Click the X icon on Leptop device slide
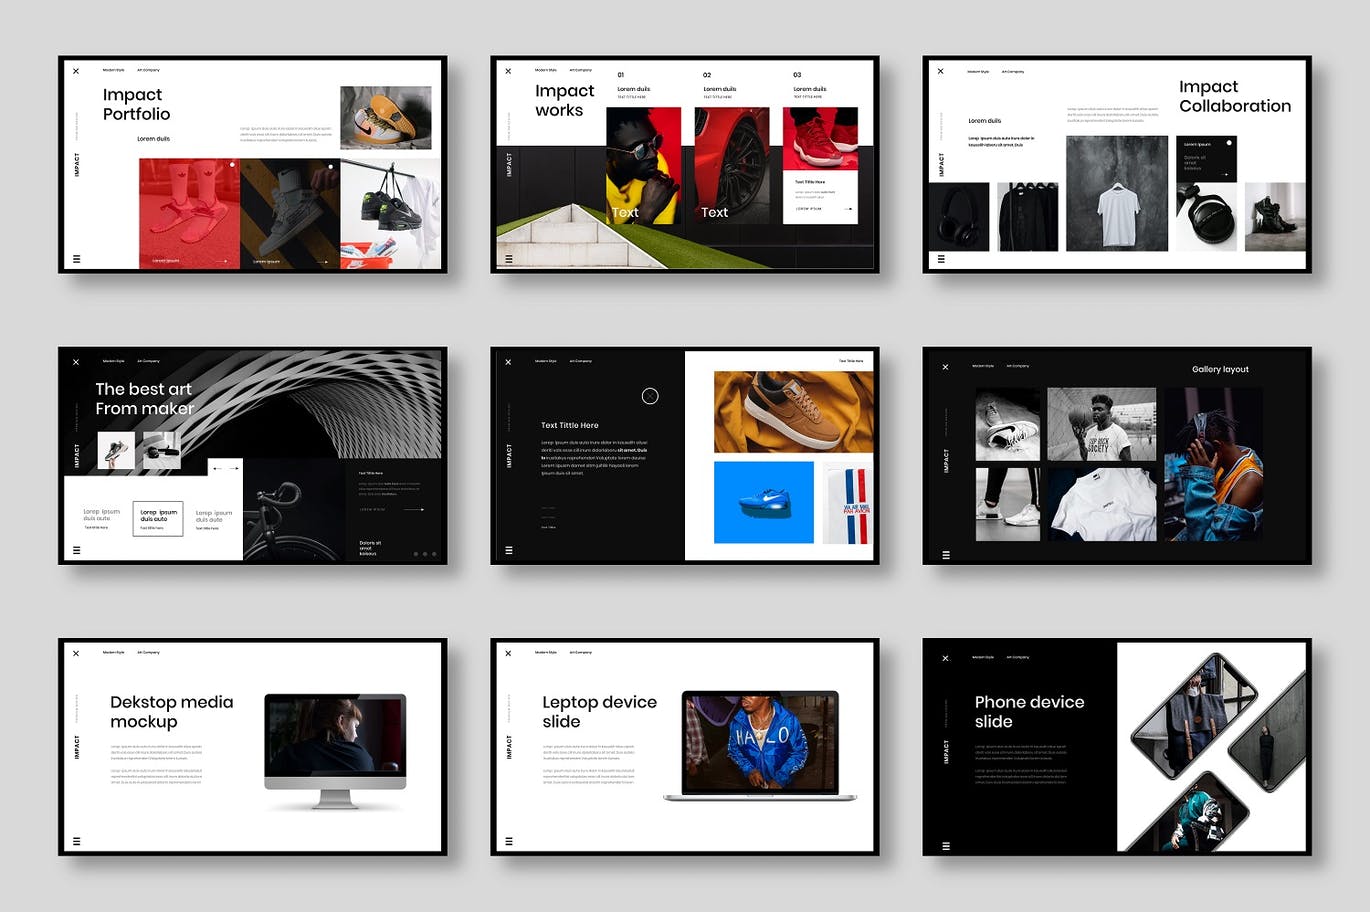This screenshot has width=1370, height=912. pyautogui.click(x=508, y=653)
